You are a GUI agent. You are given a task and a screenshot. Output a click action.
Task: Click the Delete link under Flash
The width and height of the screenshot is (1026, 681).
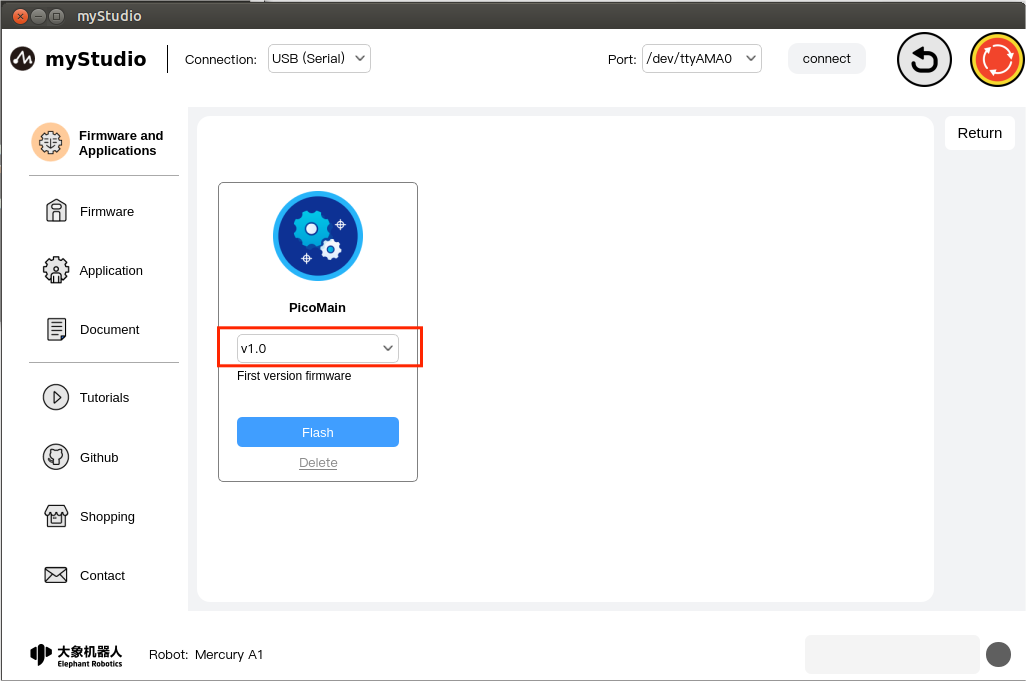pos(318,463)
